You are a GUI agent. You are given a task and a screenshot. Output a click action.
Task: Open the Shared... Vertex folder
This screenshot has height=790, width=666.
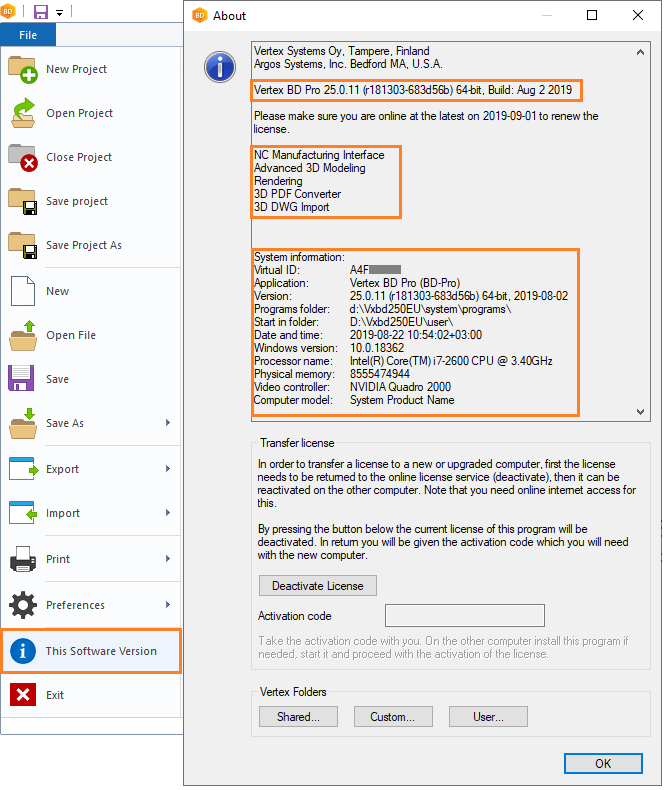tap(298, 717)
